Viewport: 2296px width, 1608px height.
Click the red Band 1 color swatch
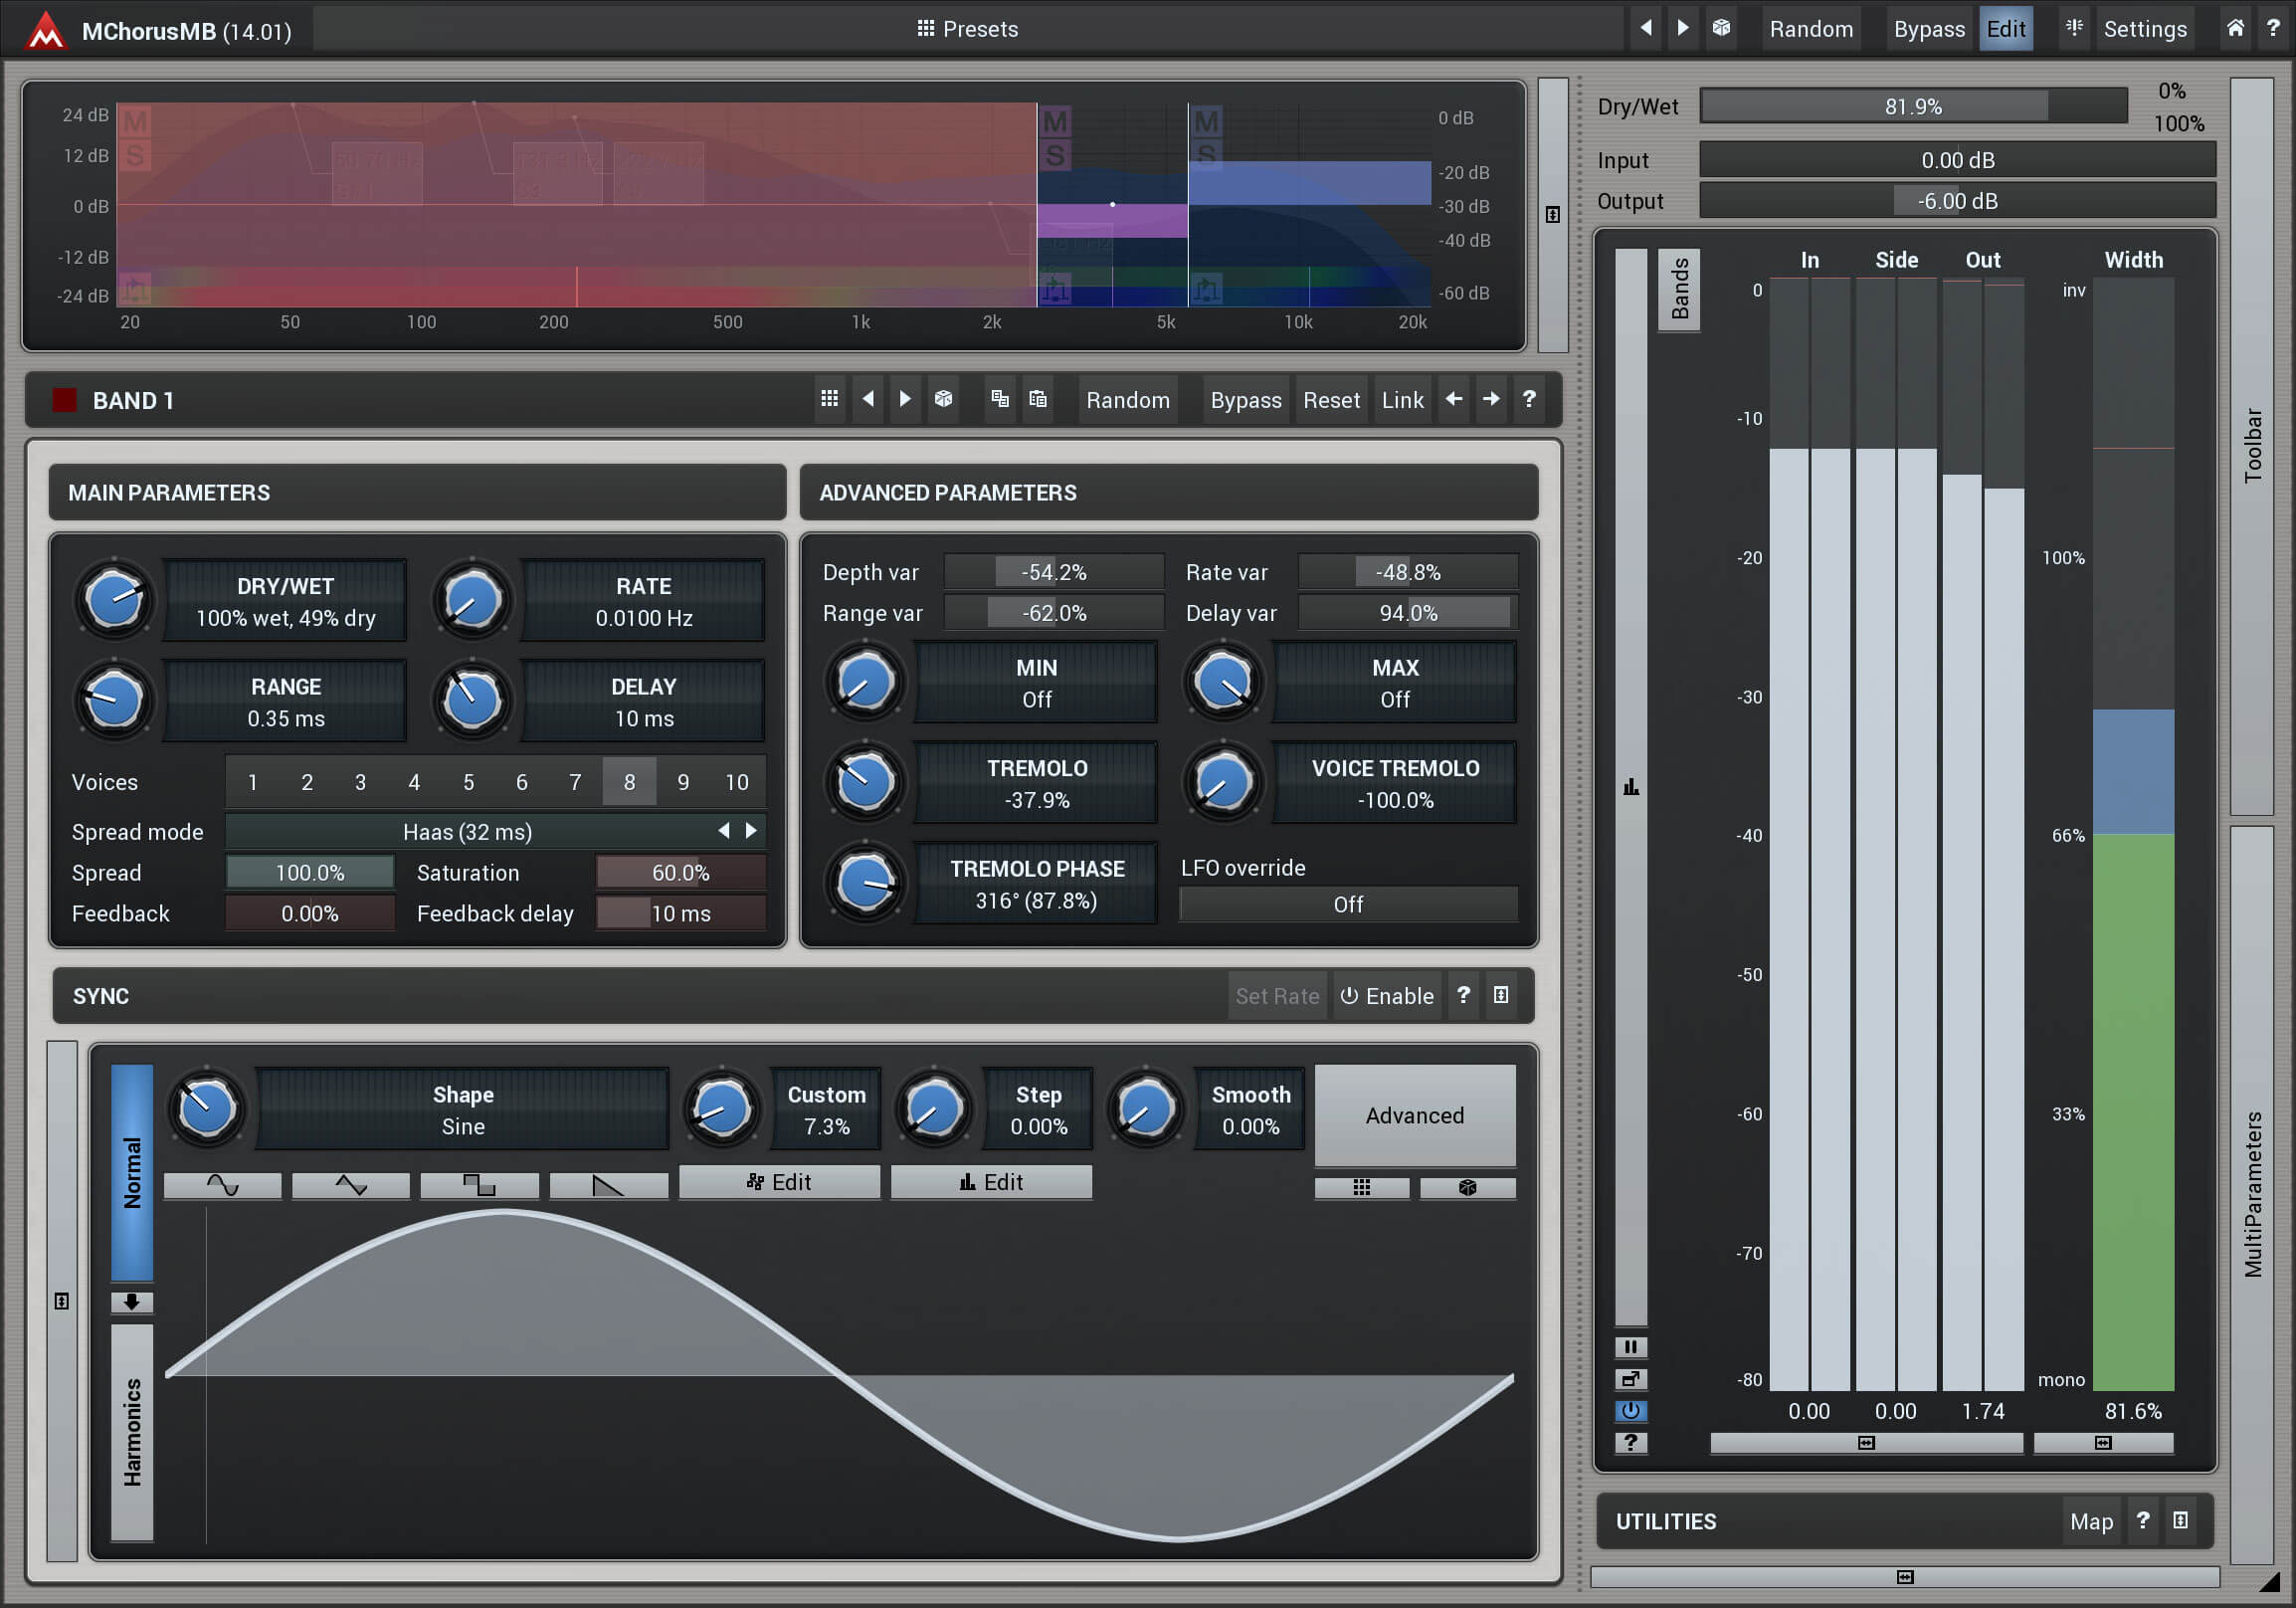point(65,400)
